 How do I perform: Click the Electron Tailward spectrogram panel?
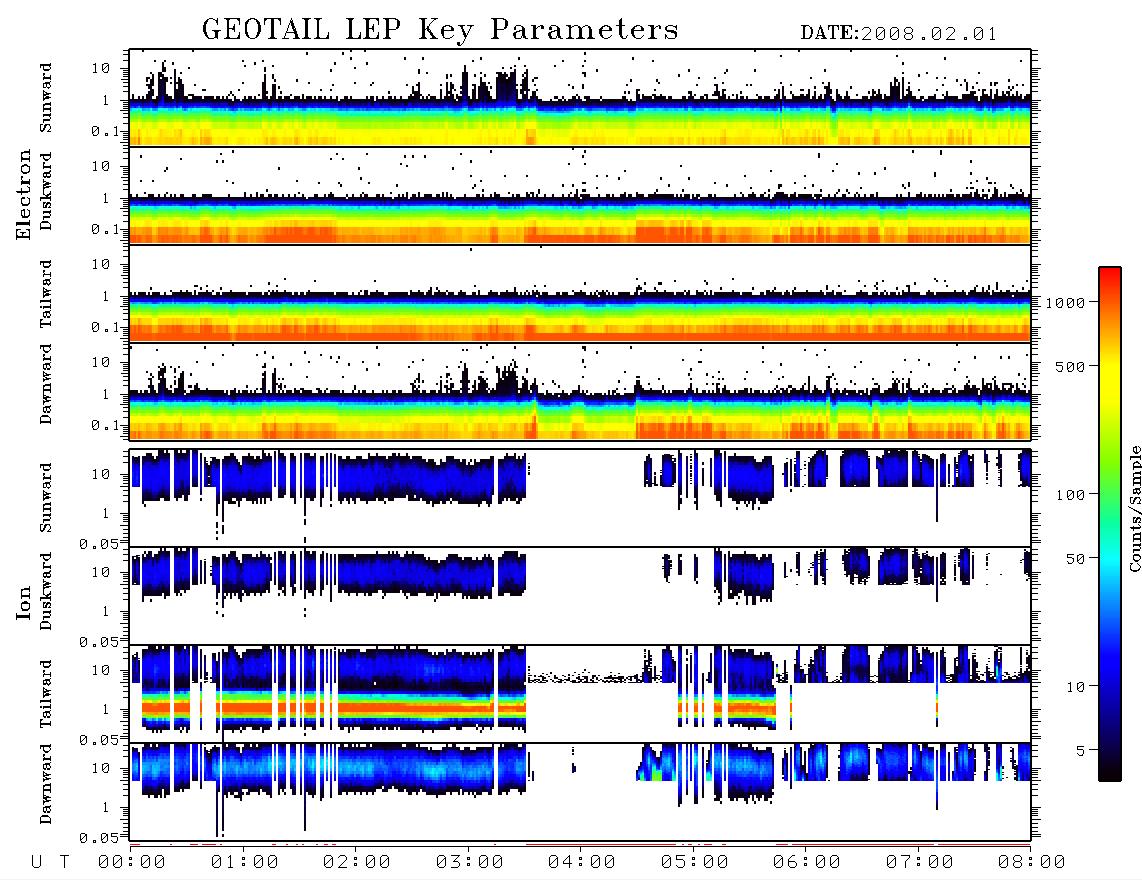(x=580, y=294)
